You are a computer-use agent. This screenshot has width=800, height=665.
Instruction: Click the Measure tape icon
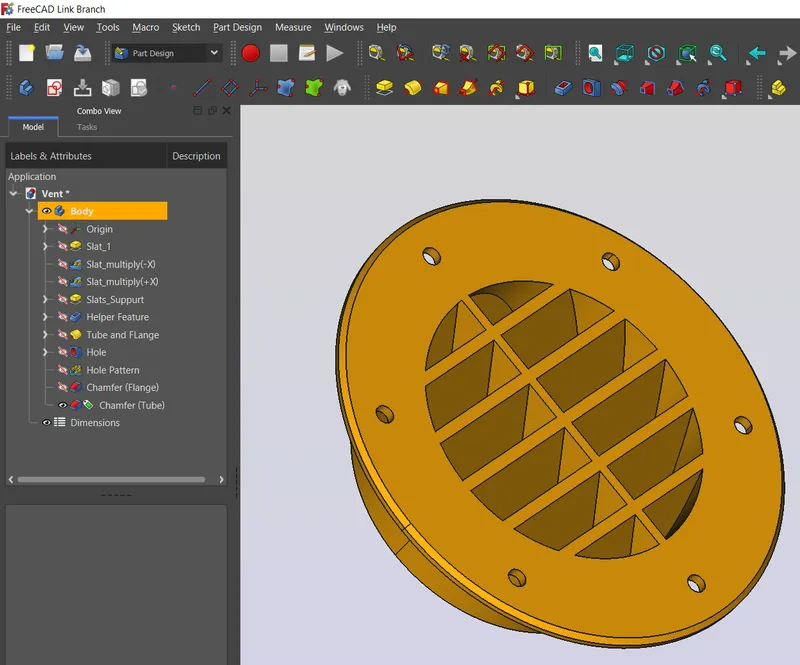point(377,53)
